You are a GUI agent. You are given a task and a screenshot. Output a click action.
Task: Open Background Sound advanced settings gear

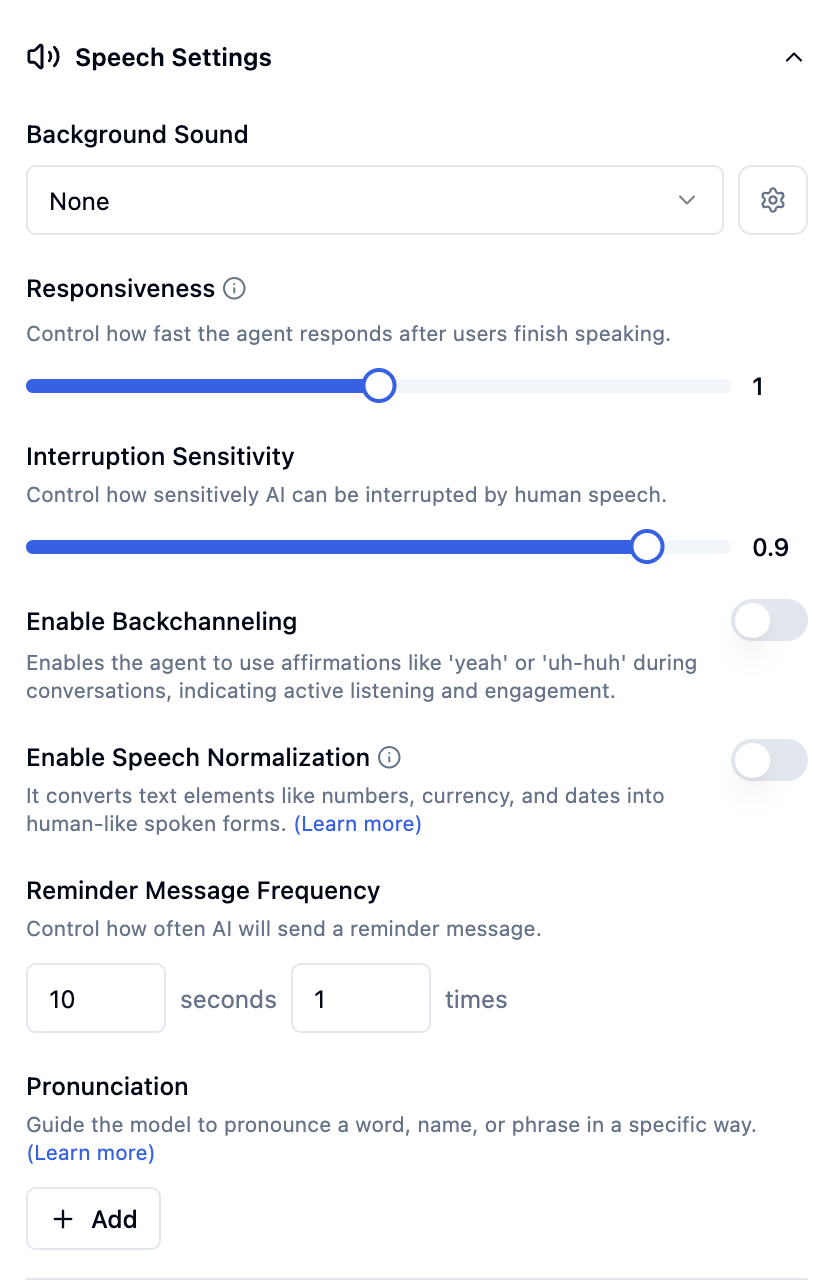point(772,199)
